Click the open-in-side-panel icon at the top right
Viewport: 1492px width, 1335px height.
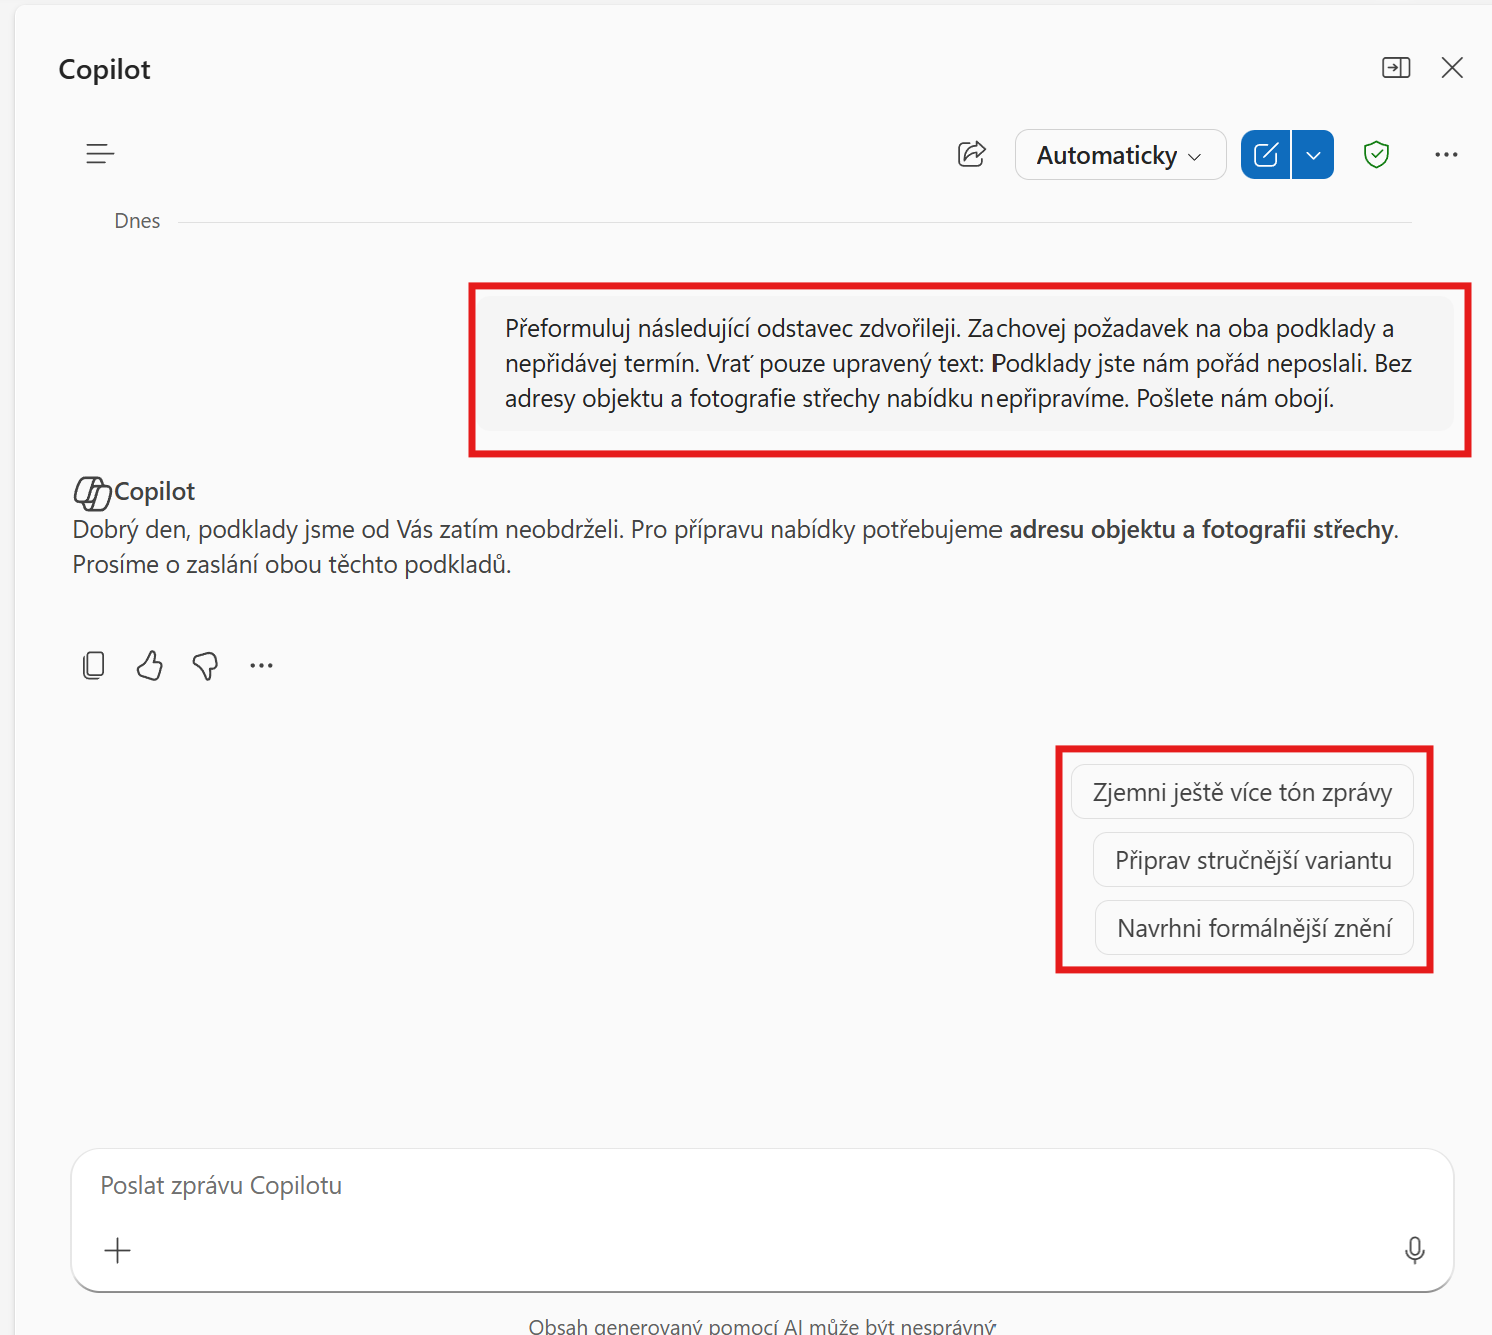pyautogui.click(x=1396, y=67)
